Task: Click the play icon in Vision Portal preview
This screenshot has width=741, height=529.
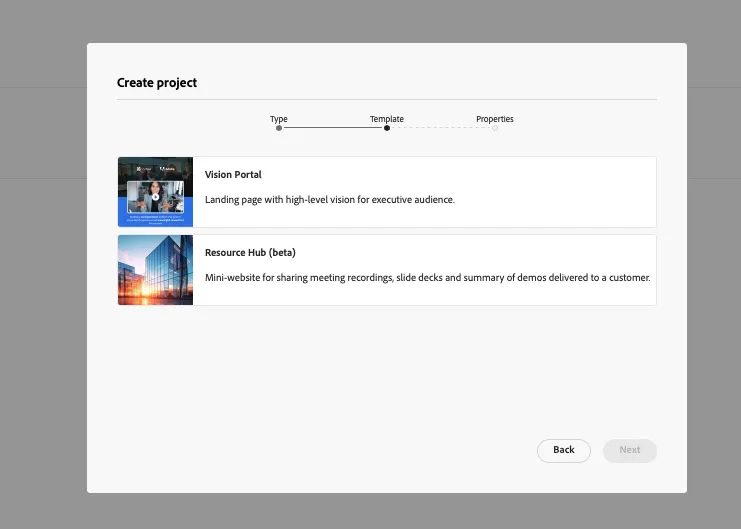Action: [155, 197]
